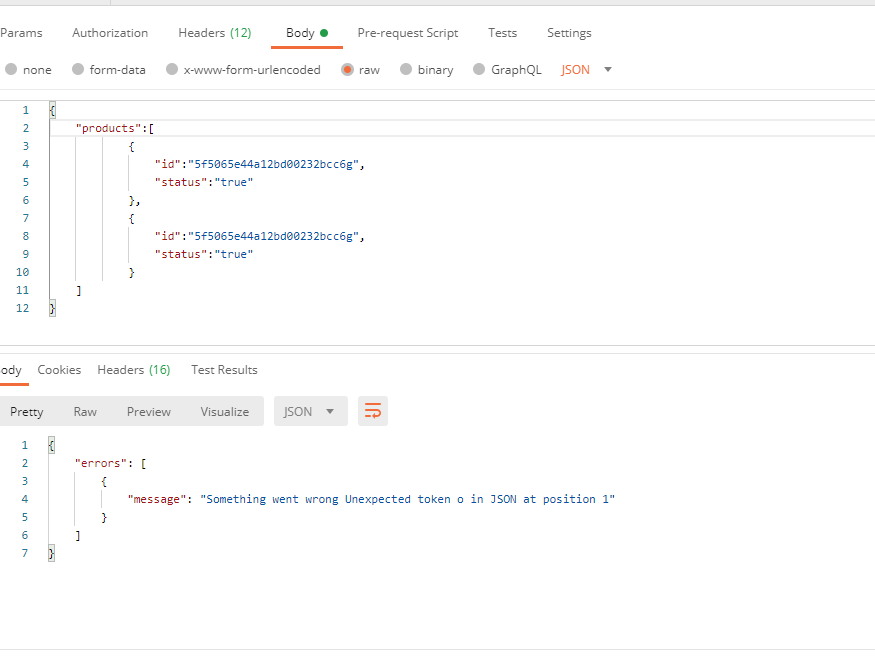875x661 pixels.
Task: Choose GraphQL body type radio
Action: point(479,70)
